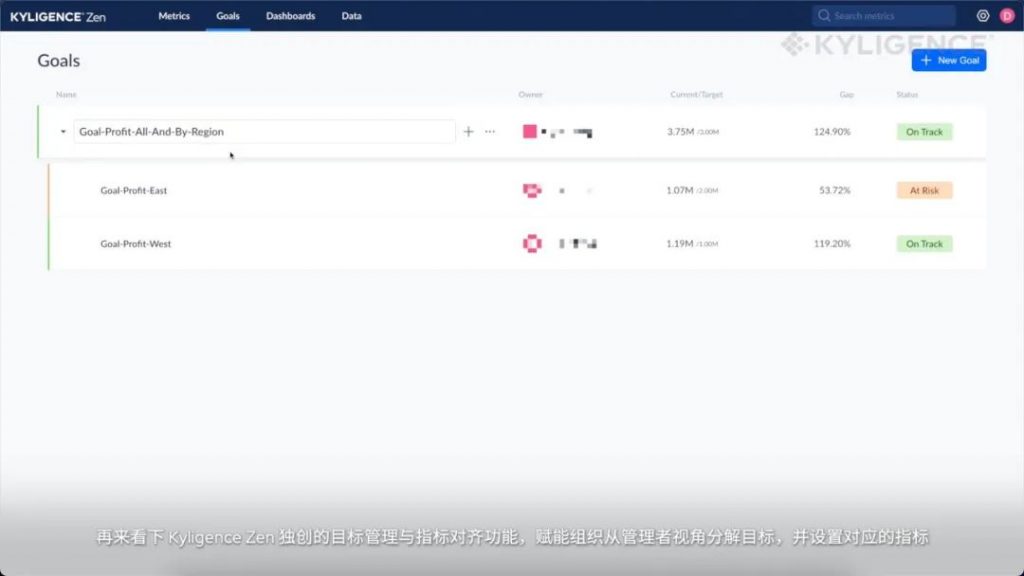
Task: Open the settings gear icon
Action: tap(982, 16)
